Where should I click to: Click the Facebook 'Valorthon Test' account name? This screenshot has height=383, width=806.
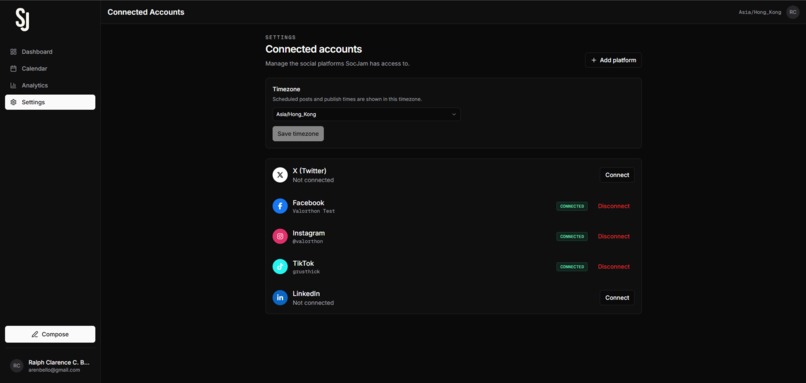coord(314,211)
